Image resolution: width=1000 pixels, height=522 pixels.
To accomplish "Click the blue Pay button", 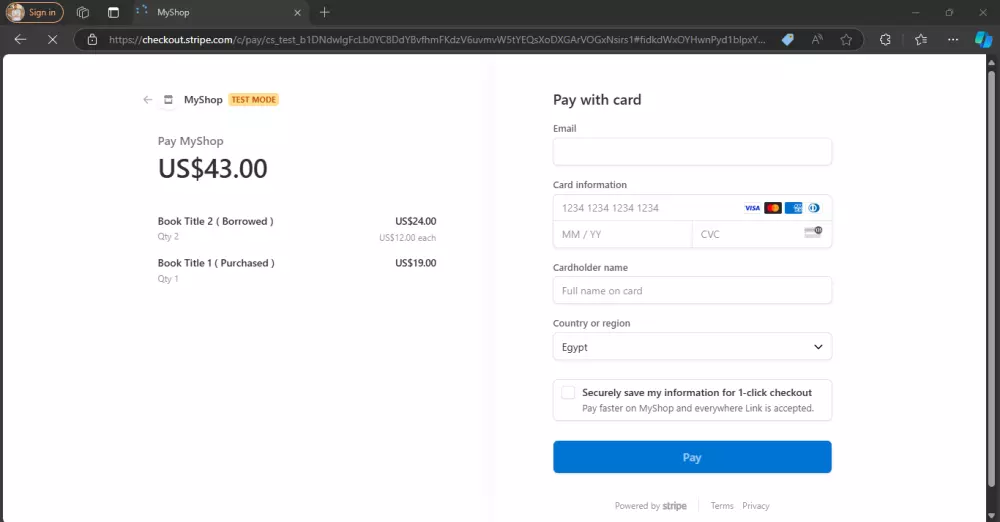I will click(692, 457).
